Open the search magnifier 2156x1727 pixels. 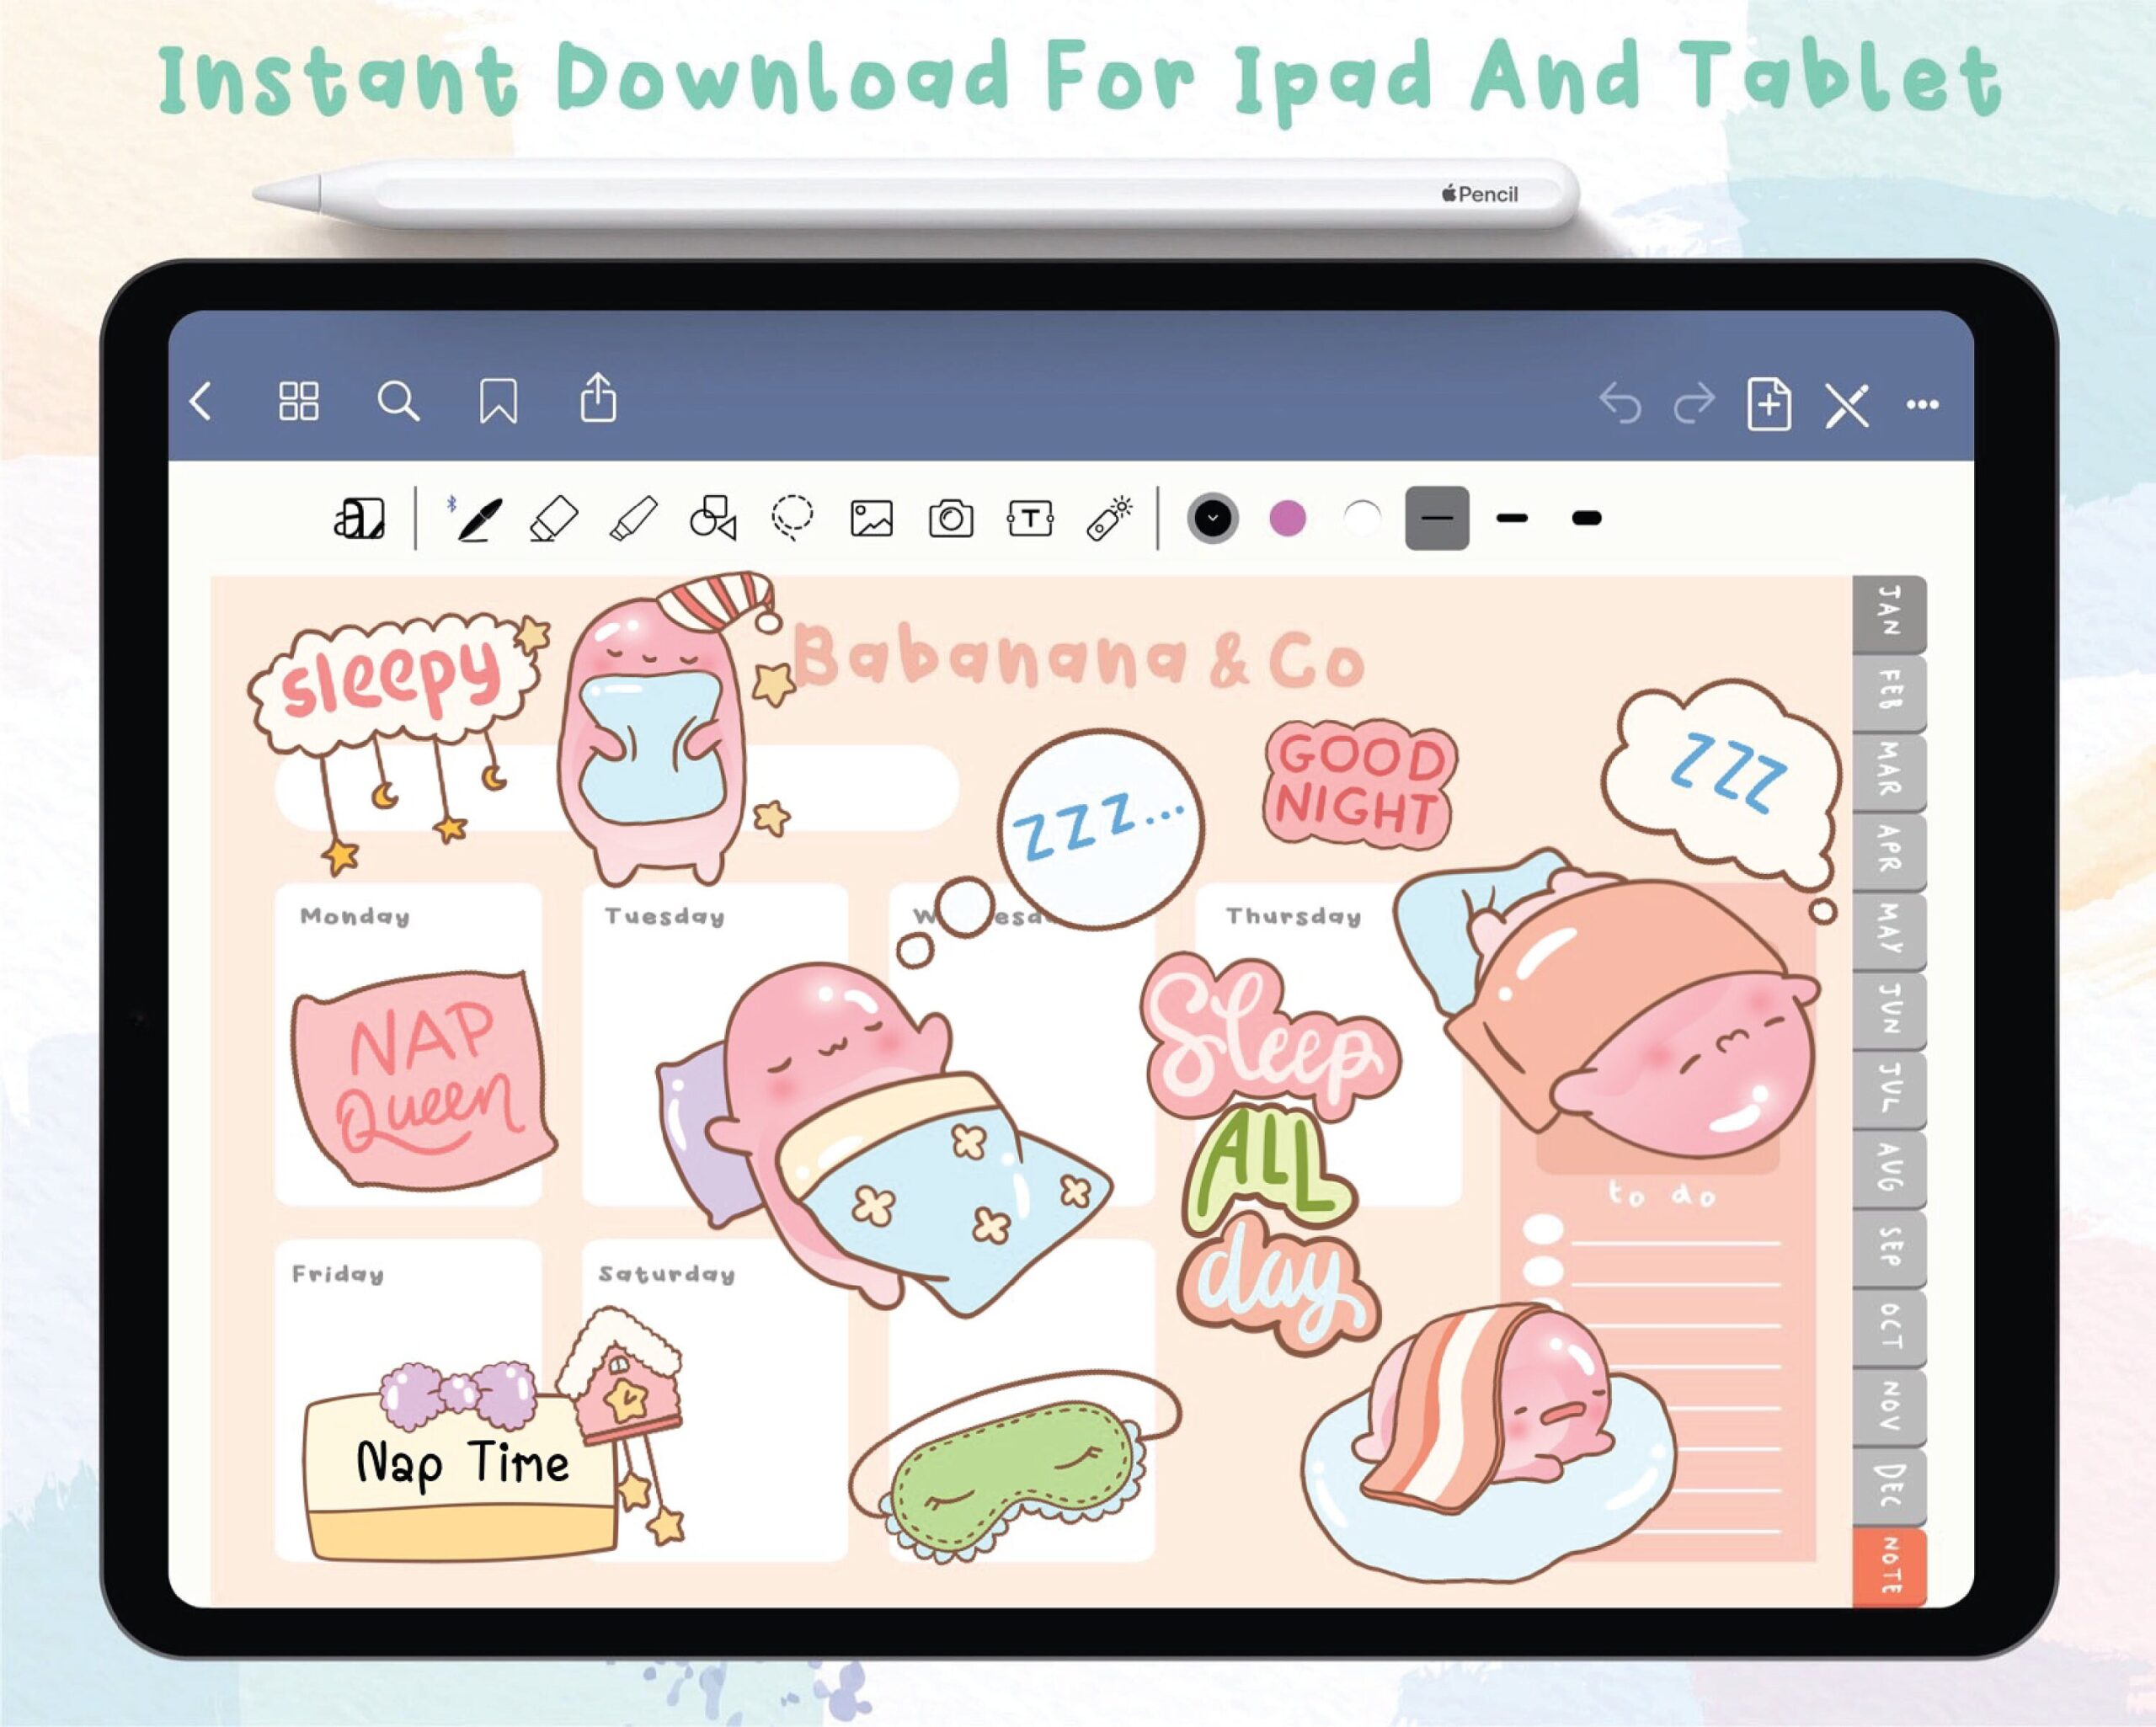398,401
